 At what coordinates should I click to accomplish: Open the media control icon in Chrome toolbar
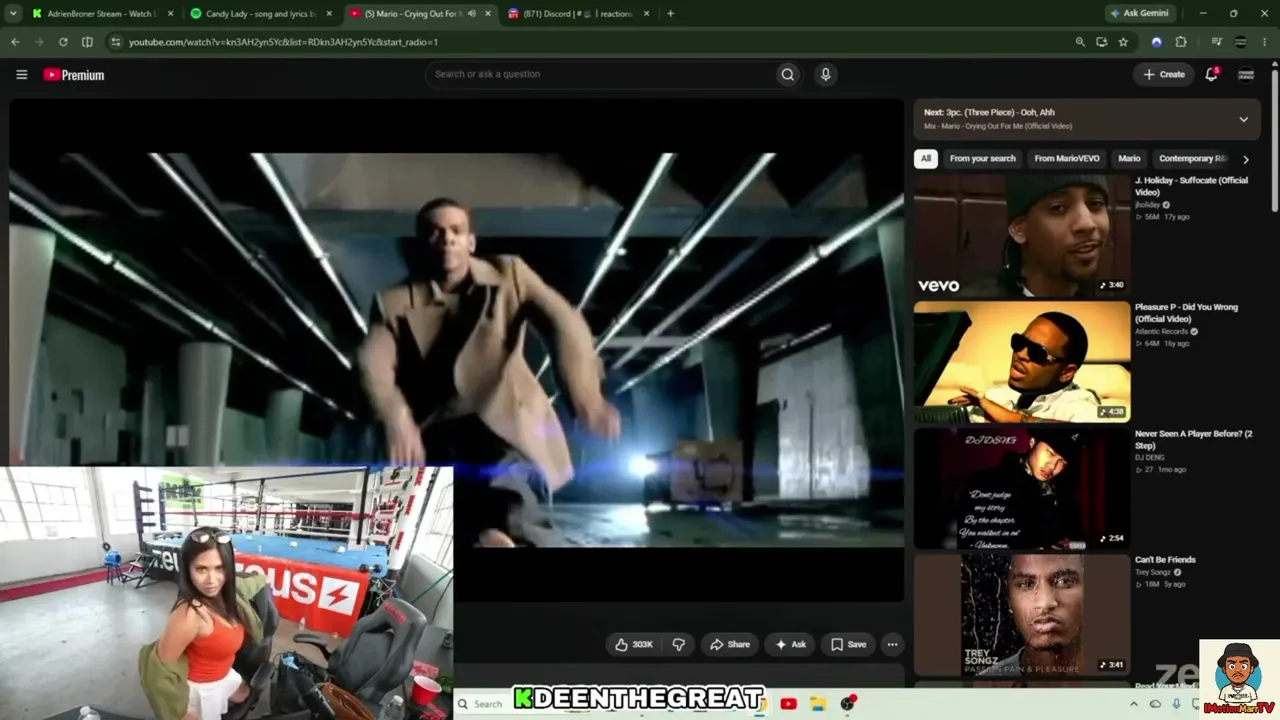(x=1216, y=42)
